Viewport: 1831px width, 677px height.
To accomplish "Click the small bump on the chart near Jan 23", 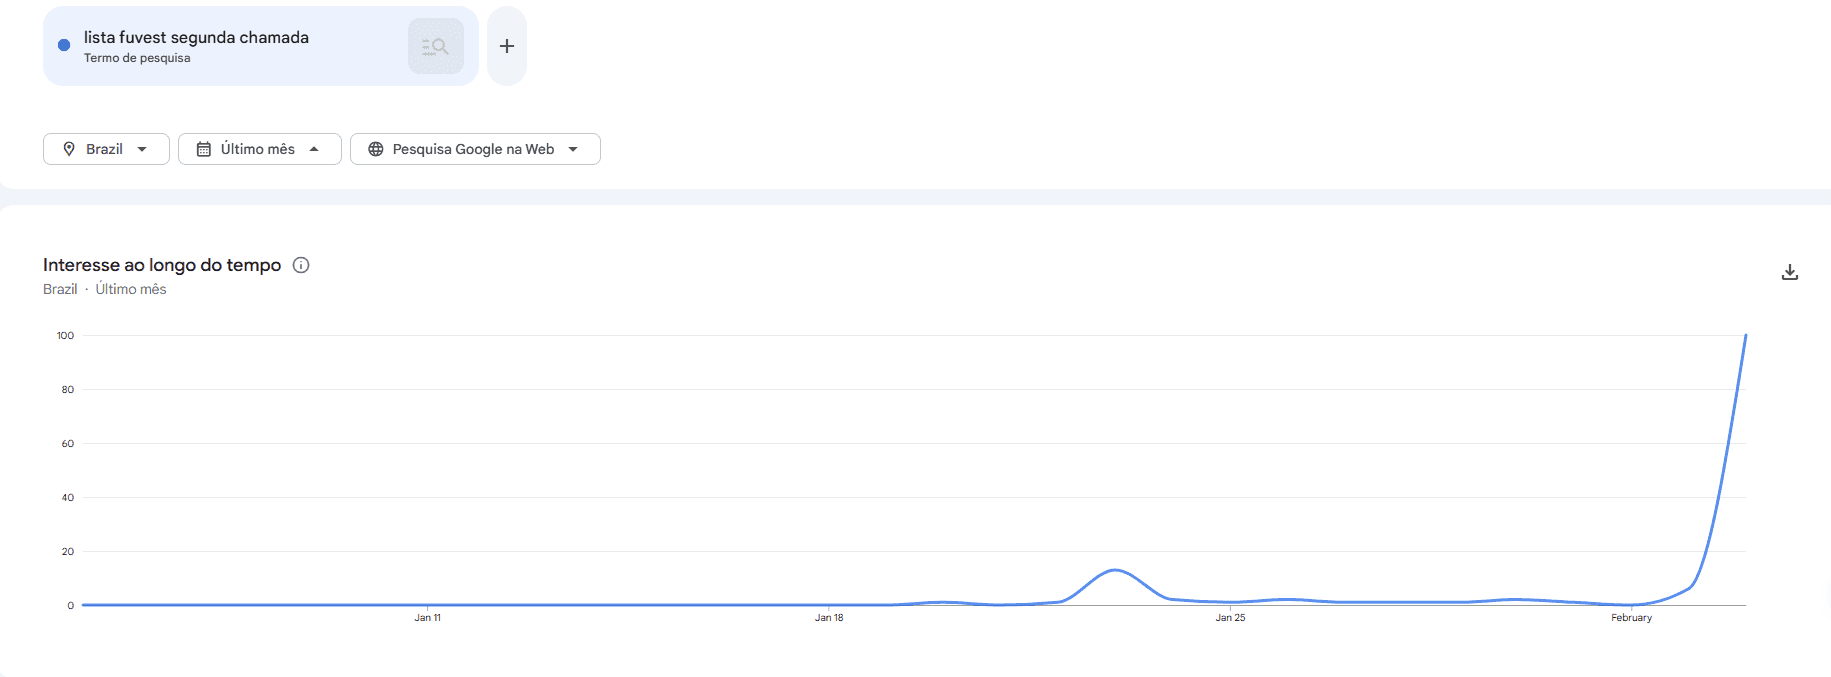I will coord(1113,571).
